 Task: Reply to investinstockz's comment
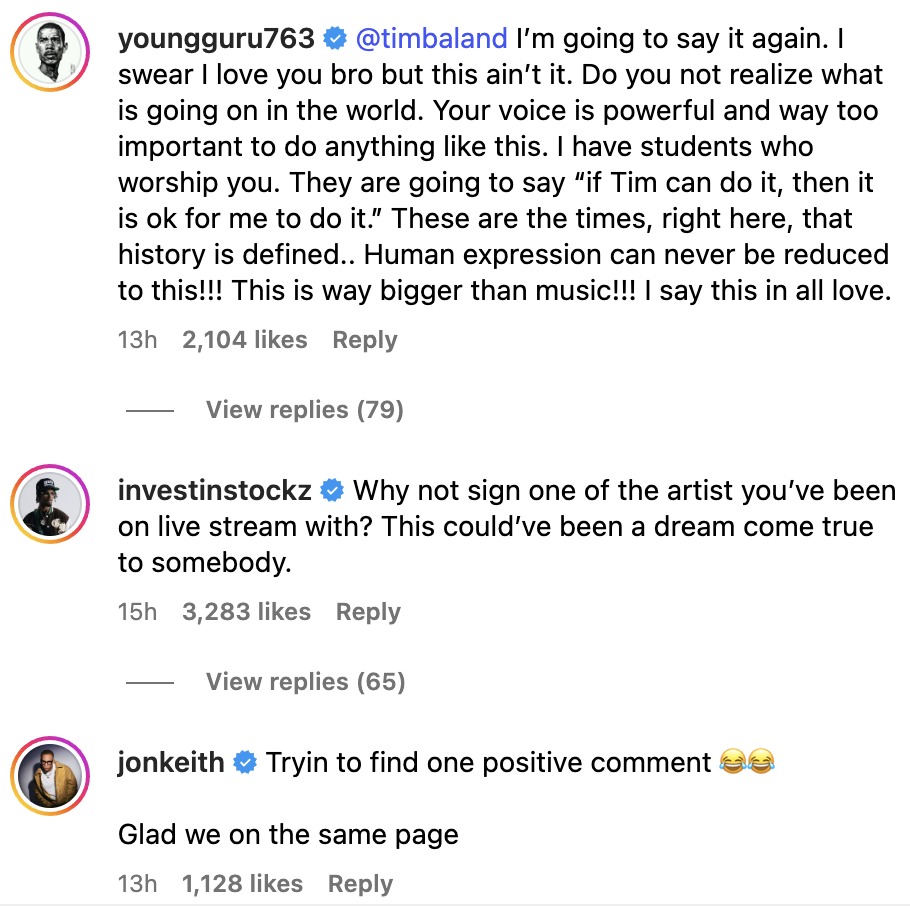tap(368, 611)
